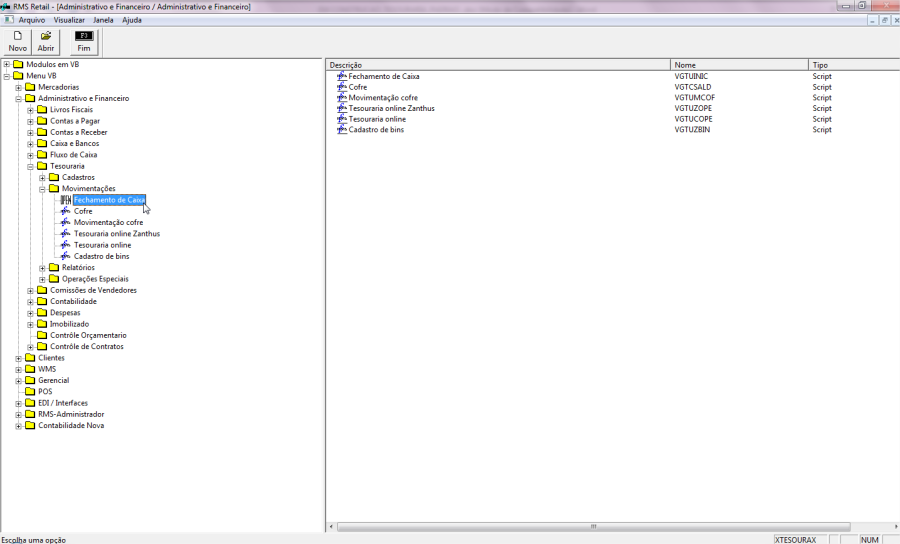The image size is (900, 544).
Task: Click the VGTUMCOF name cell
Action: [x=695, y=98]
